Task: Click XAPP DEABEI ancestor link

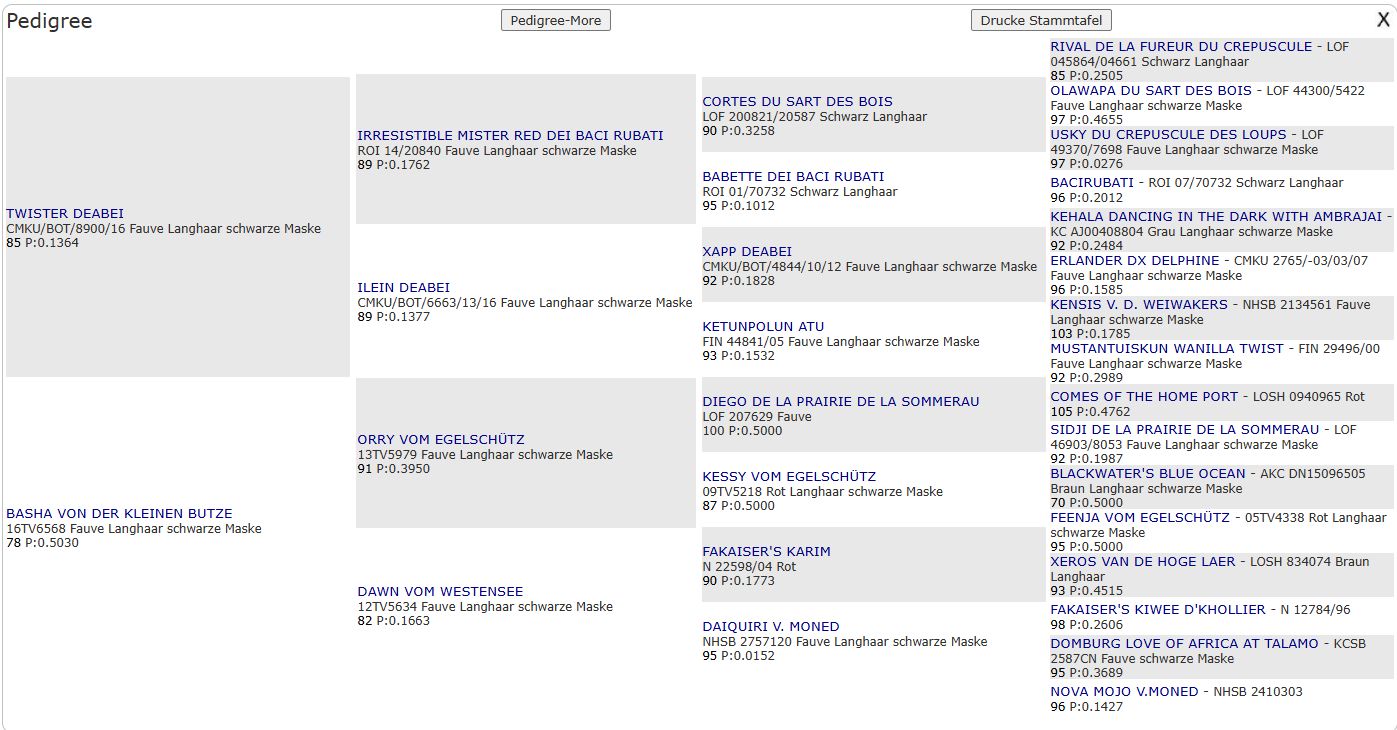Action: tap(746, 251)
